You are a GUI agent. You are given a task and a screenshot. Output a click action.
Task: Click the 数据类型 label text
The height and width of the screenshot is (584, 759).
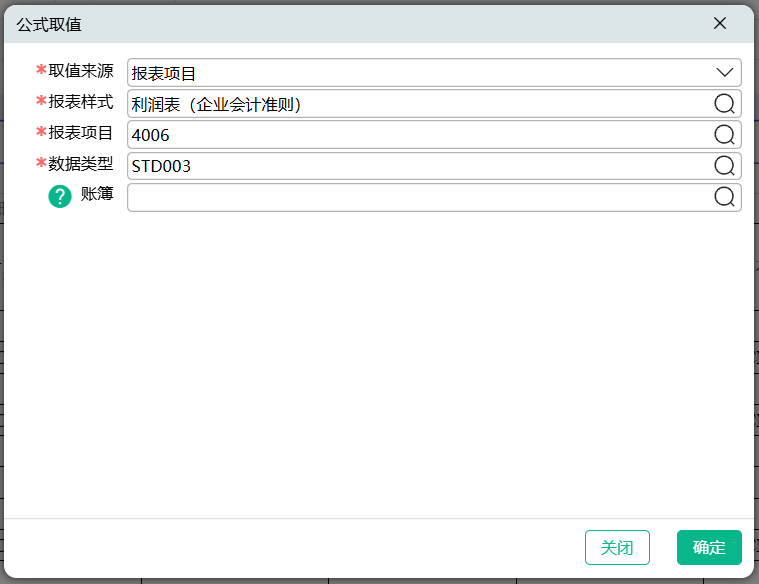(81, 164)
